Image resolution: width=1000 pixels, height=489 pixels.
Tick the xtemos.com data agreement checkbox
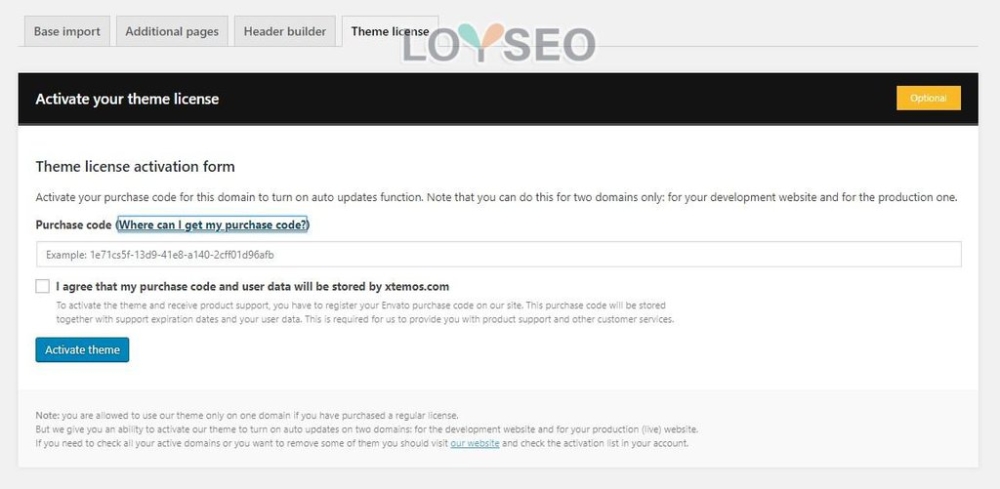pos(43,286)
